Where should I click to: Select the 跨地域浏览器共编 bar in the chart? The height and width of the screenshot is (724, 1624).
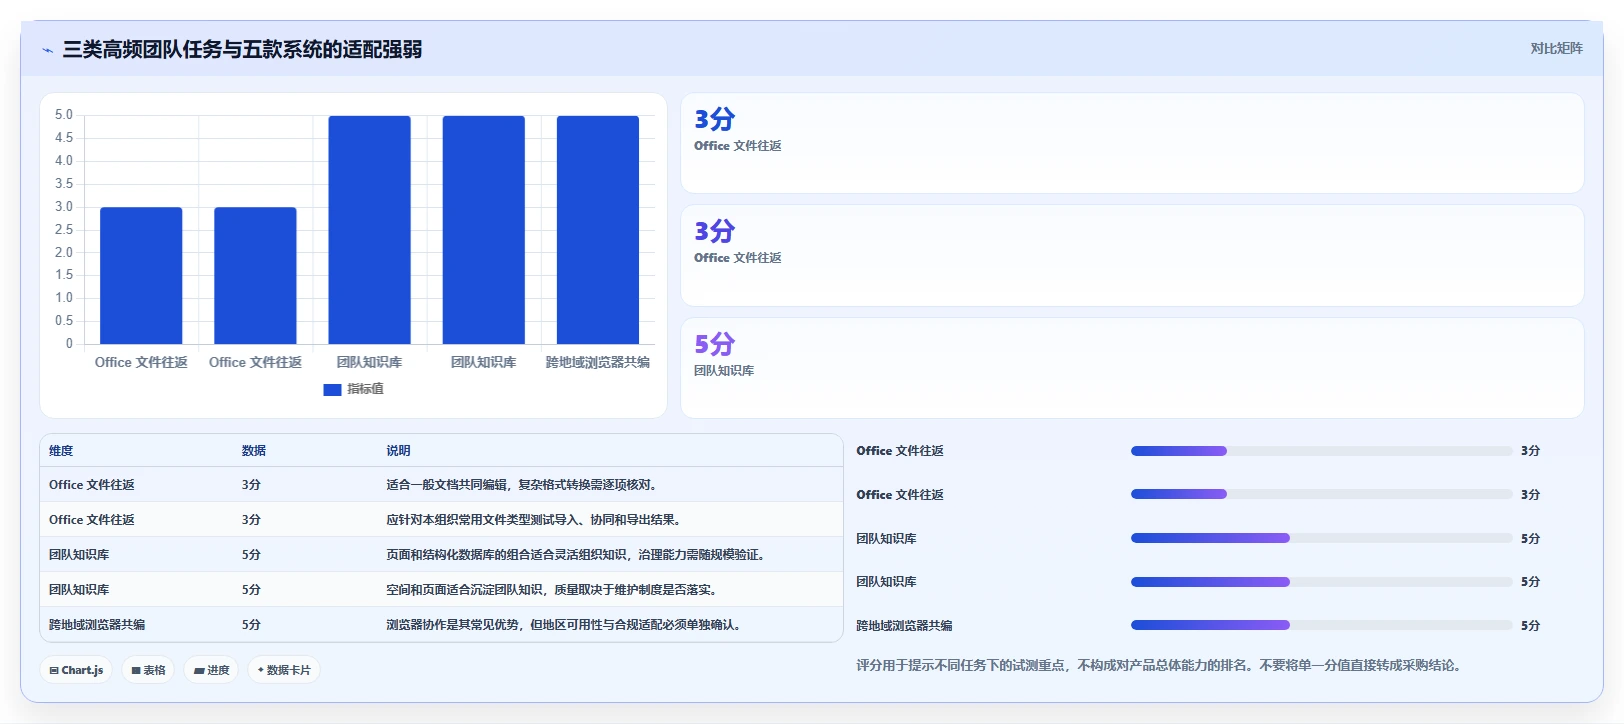pos(598,230)
